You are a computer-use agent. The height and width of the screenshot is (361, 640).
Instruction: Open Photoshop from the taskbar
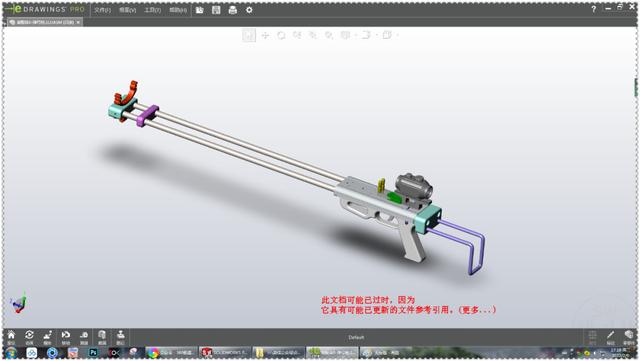[x=93, y=352]
